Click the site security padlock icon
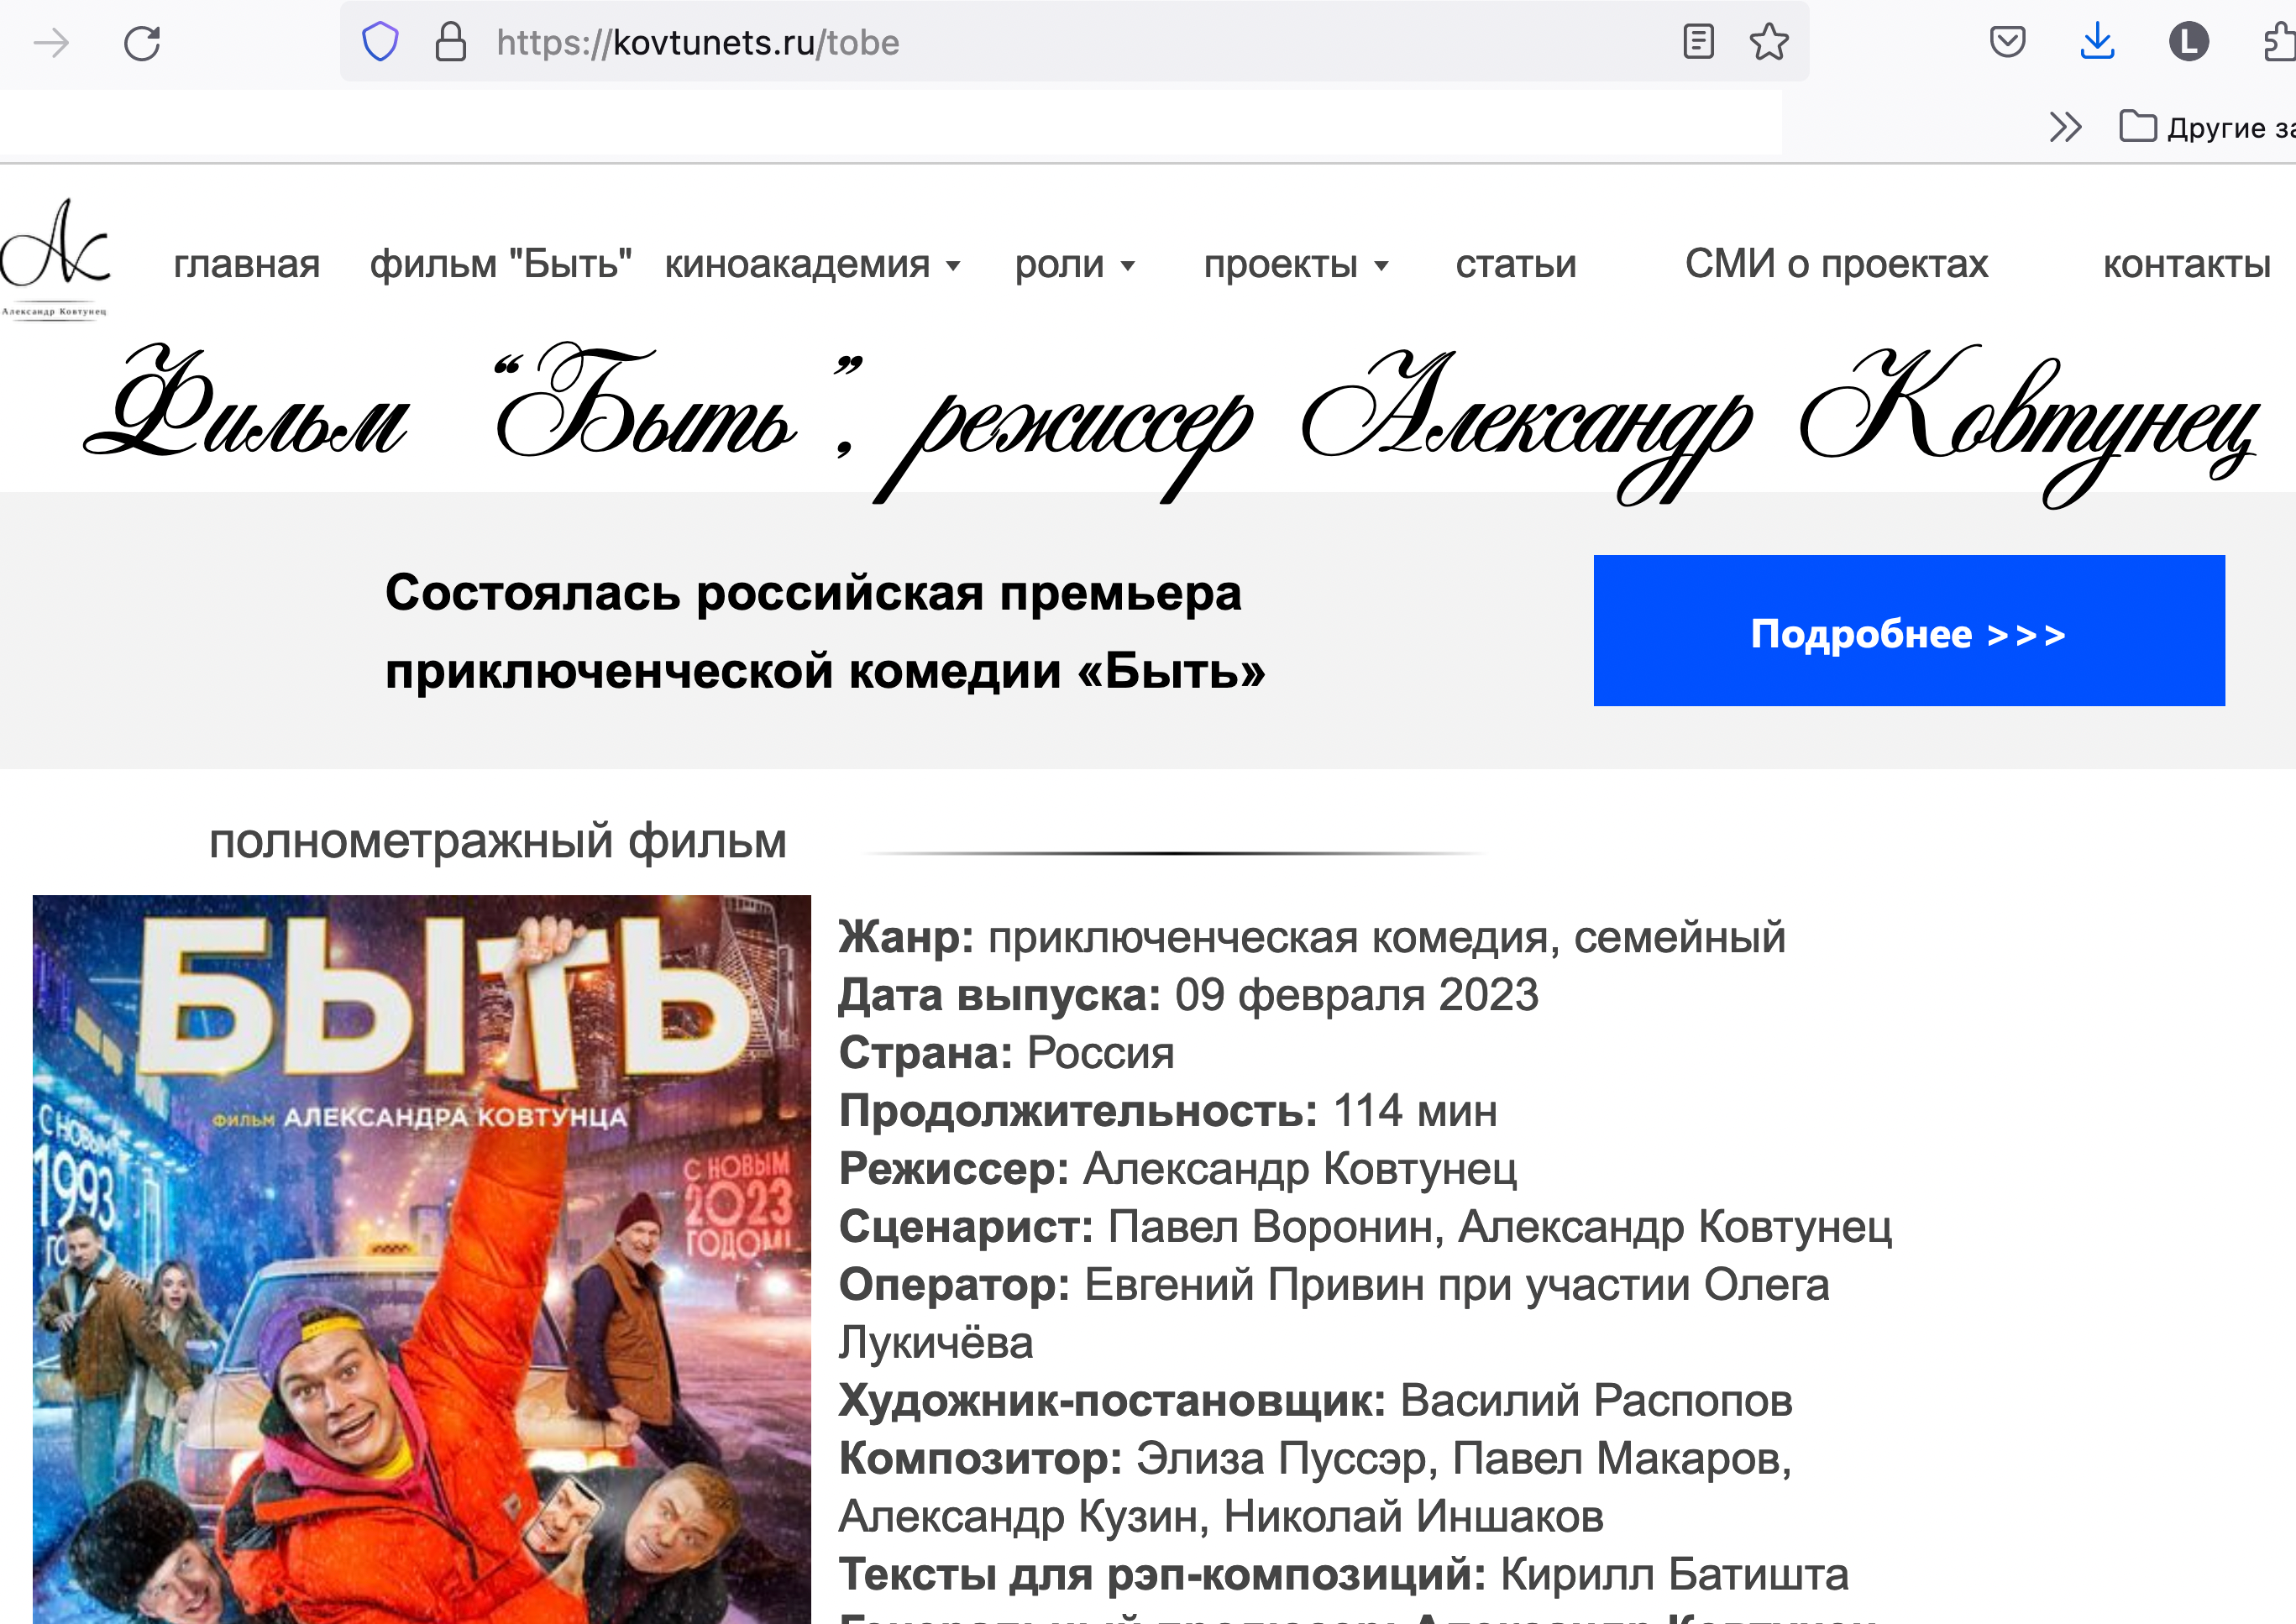This screenshot has height=1624, width=2296. tap(451, 42)
